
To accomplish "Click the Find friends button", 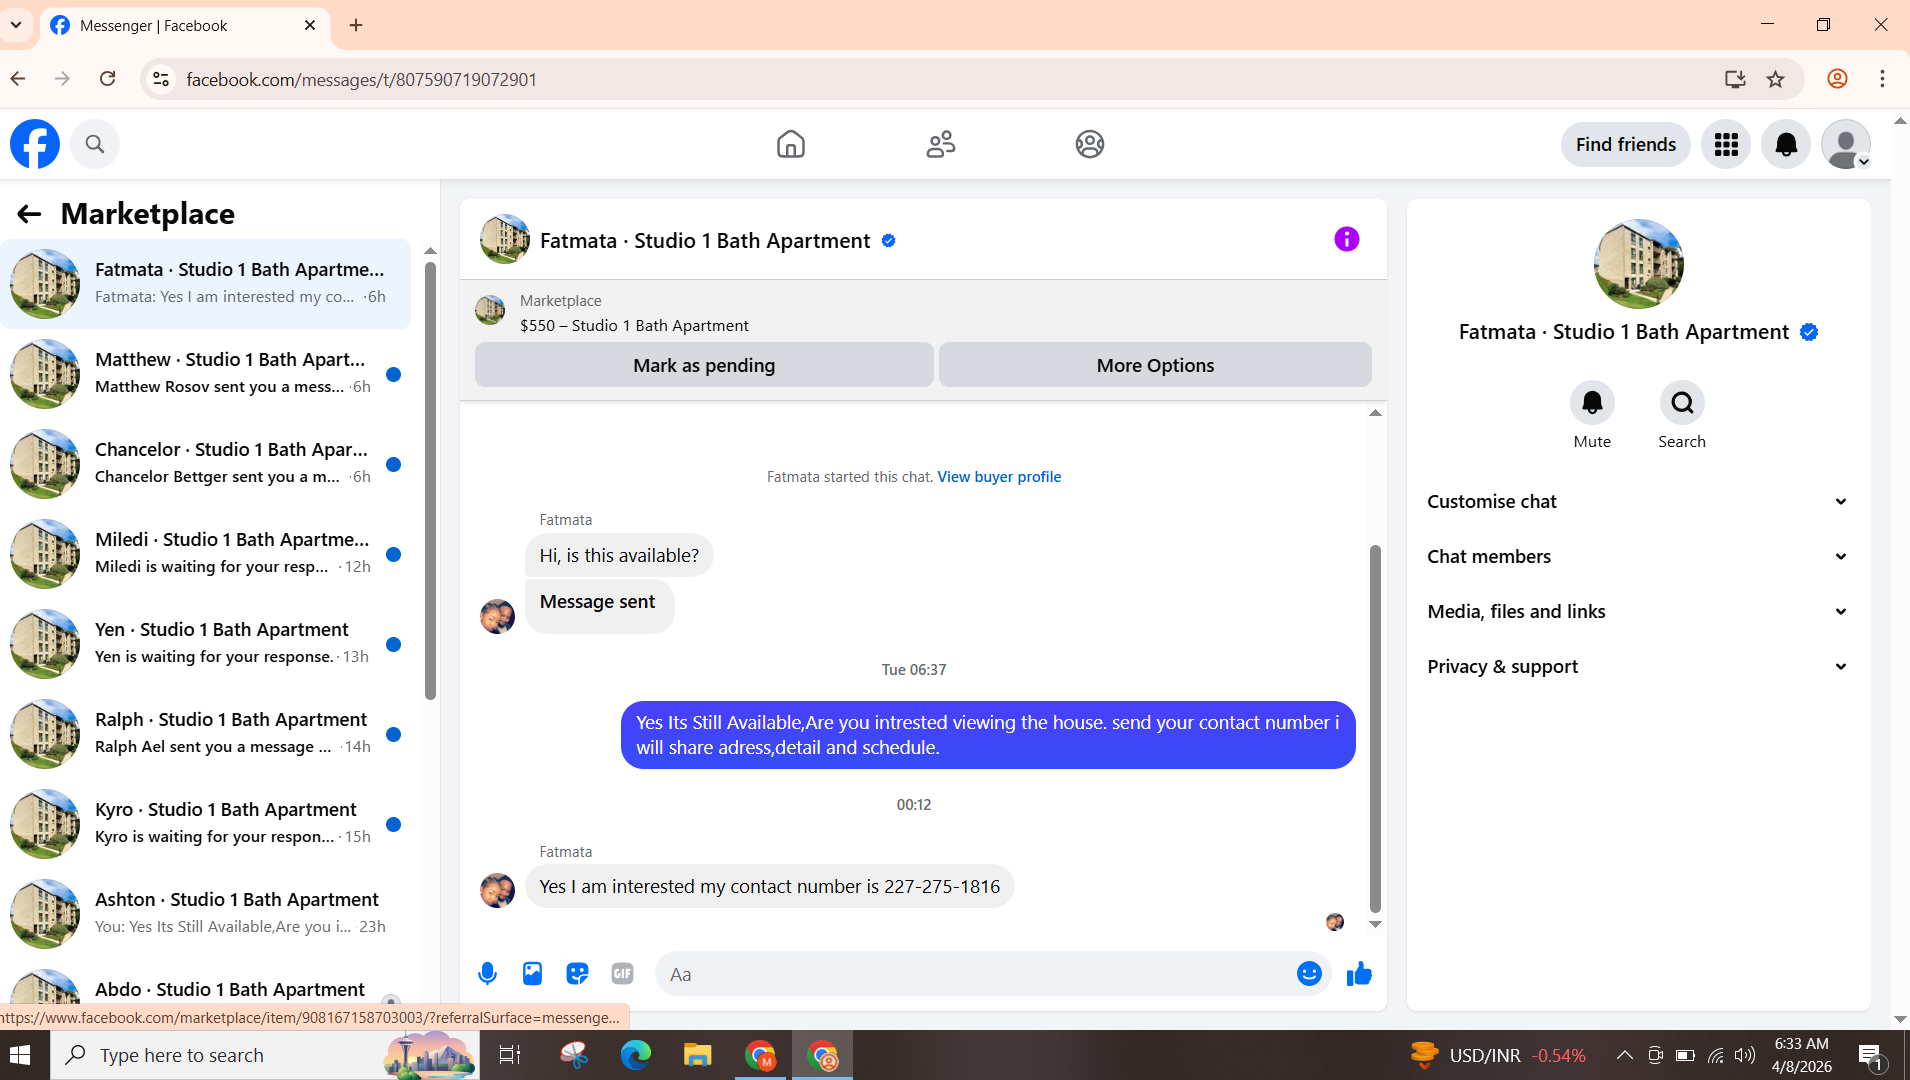I will coord(1626,144).
